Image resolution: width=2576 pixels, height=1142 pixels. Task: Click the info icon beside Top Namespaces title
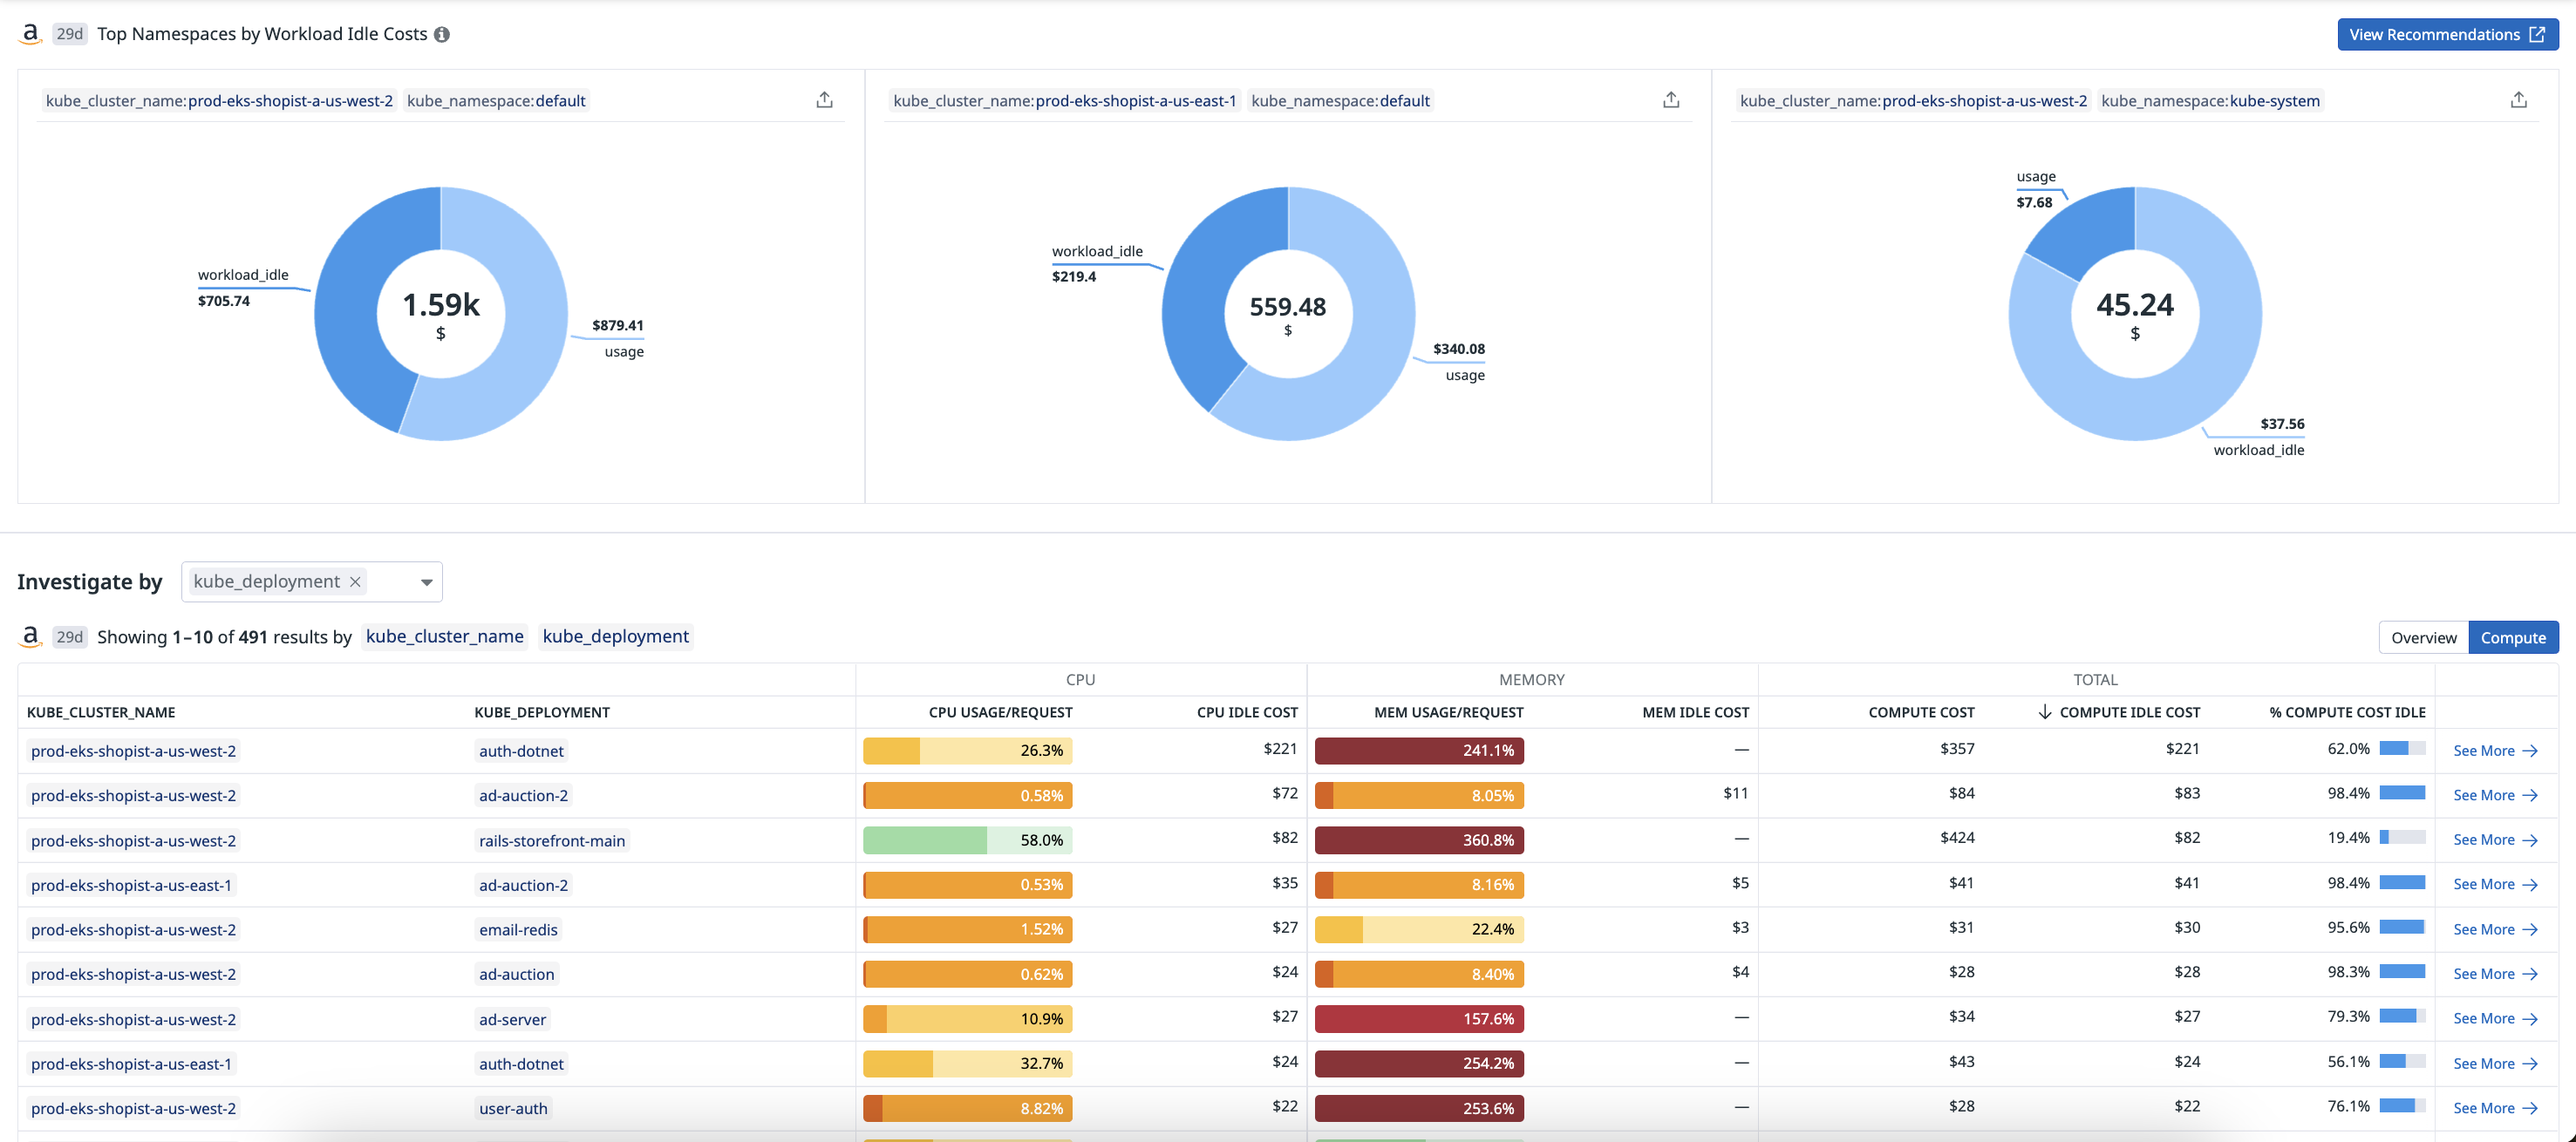[x=442, y=34]
